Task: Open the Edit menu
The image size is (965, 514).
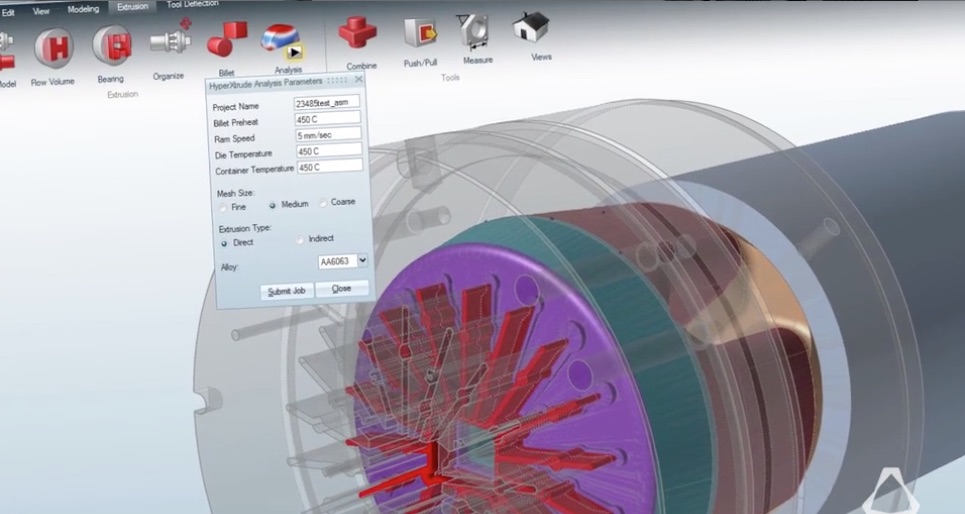Action: click(x=8, y=12)
